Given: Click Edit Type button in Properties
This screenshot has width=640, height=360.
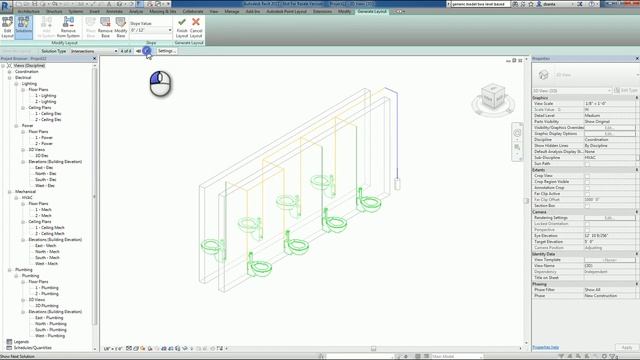Looking at the screenshot, I should click(626, 91).
